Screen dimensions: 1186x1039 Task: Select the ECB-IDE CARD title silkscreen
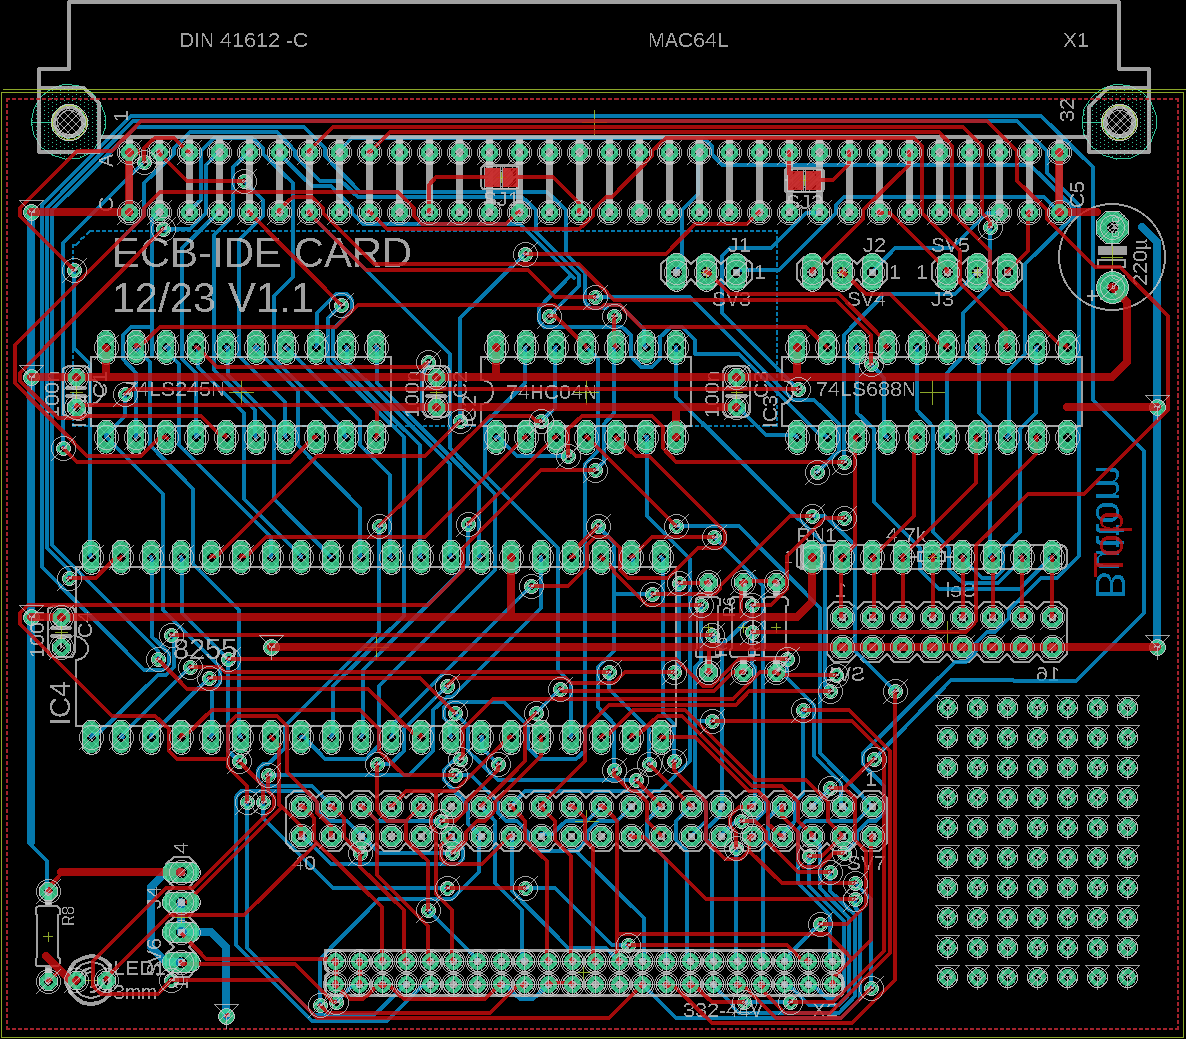(265, 254)
